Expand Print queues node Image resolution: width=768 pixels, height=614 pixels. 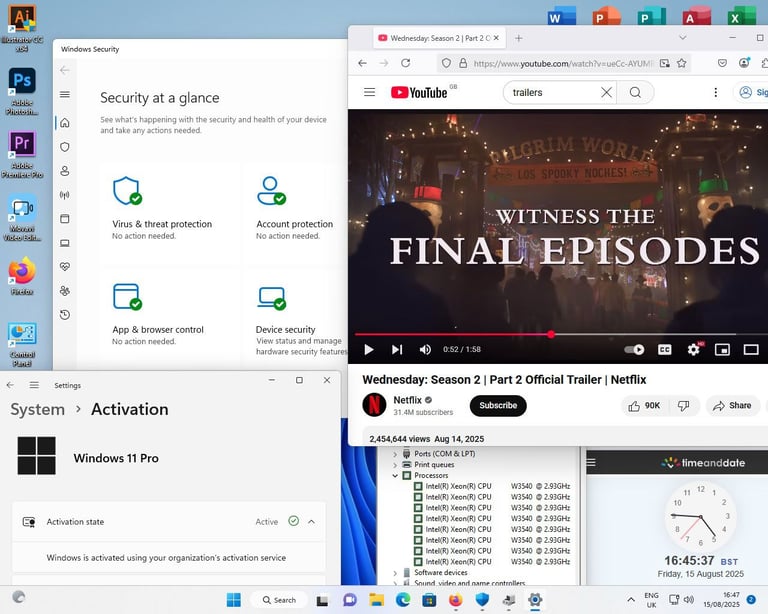(x=395, y=465)
